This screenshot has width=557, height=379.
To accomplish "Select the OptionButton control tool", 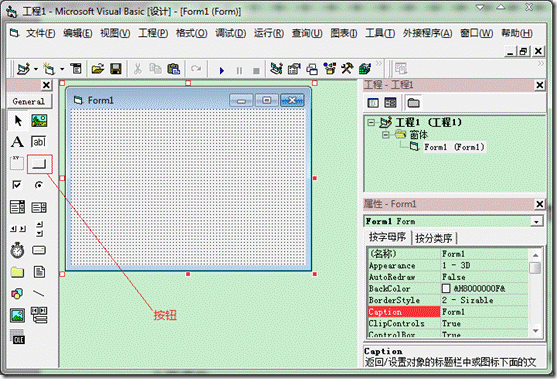I will [39, 185].
